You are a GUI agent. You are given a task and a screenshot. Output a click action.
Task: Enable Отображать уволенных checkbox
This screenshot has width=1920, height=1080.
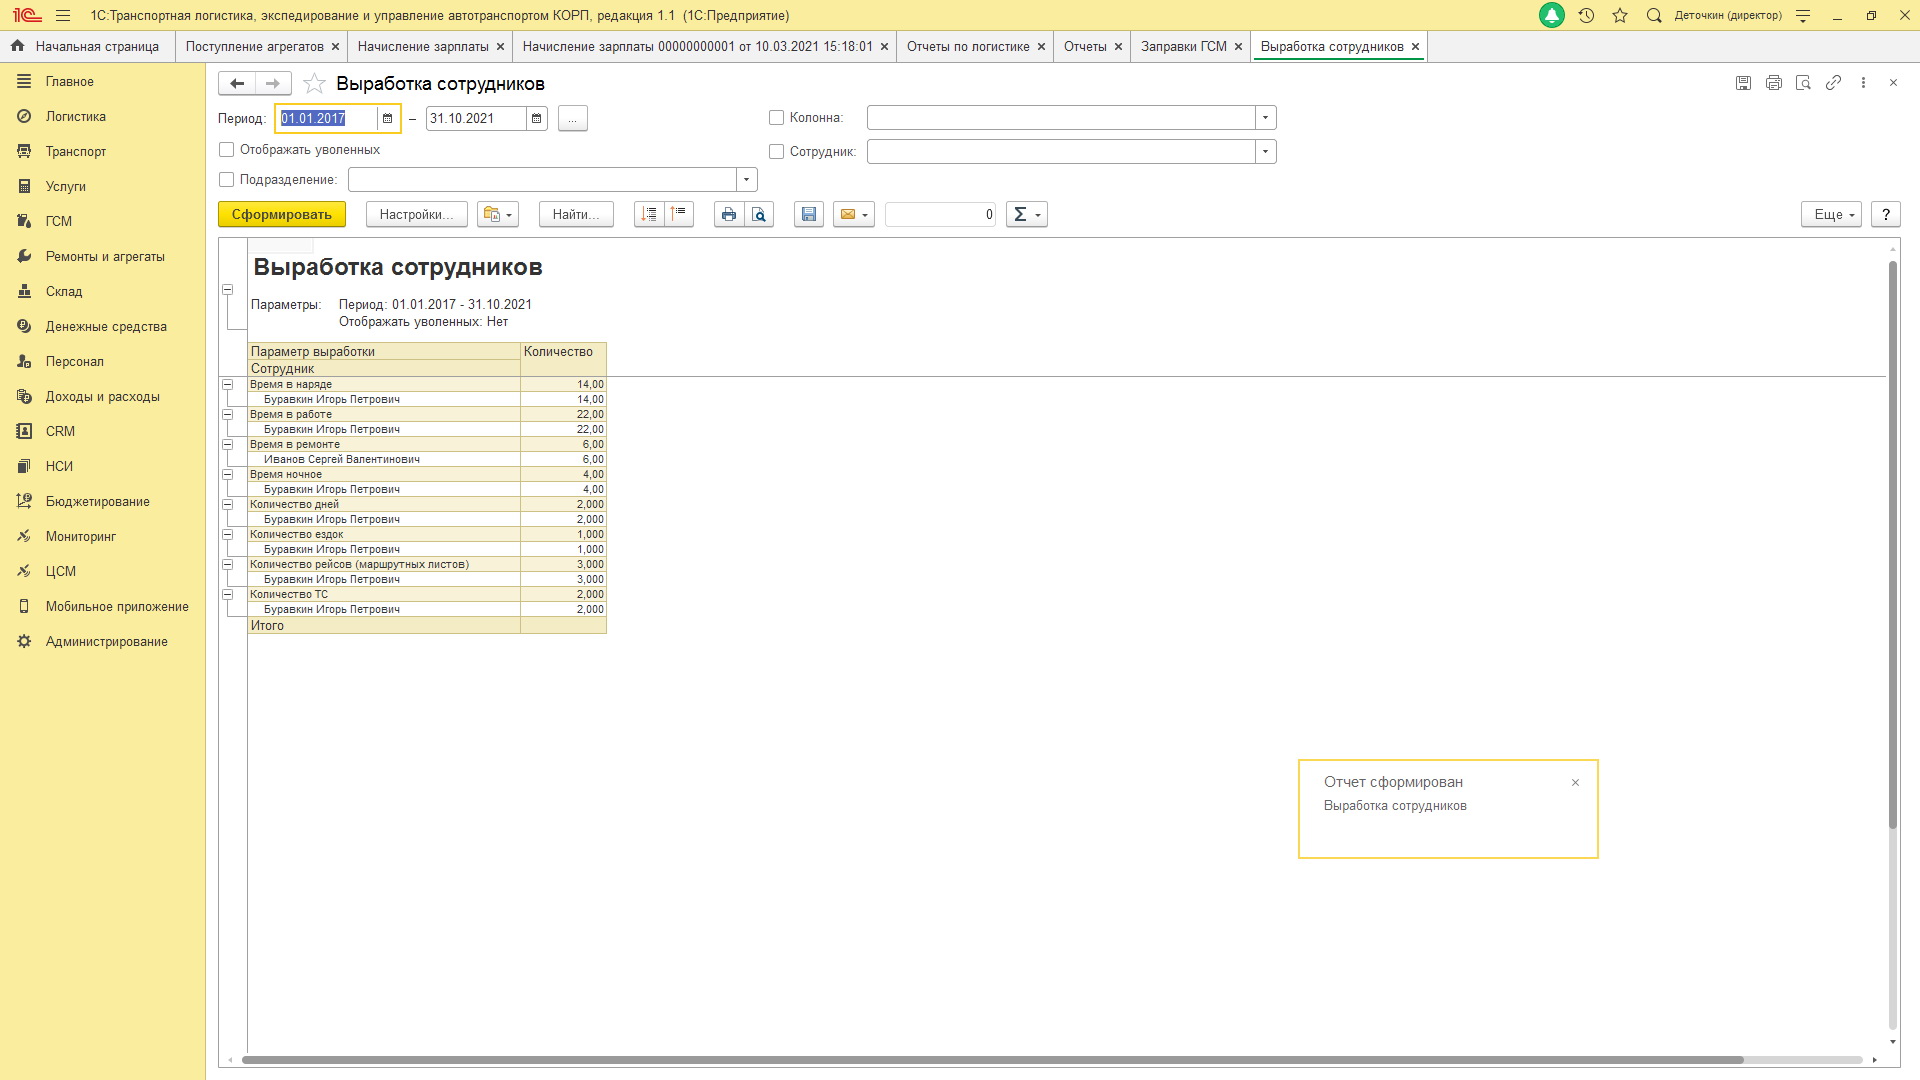point(227,150)
